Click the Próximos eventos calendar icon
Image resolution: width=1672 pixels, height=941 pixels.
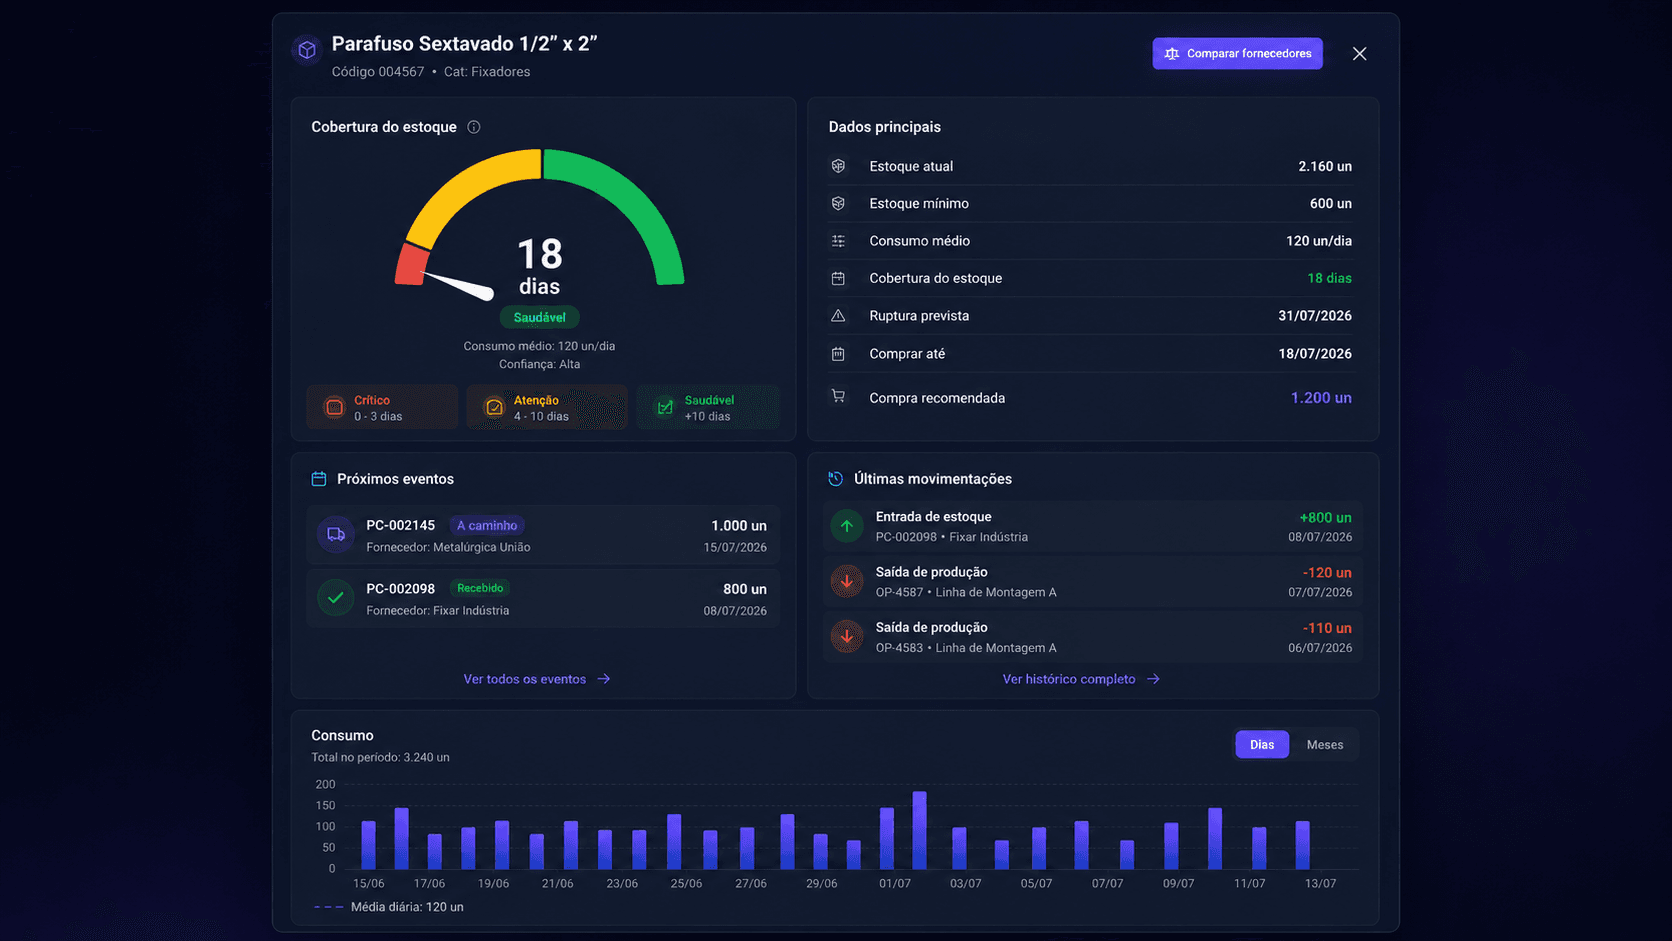(x=319, y=479)
